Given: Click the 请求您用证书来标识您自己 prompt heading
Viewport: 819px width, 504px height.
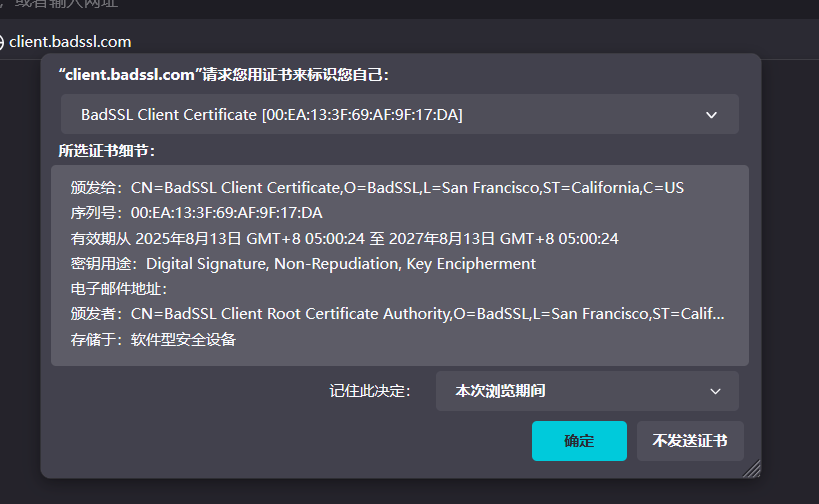Looking at the screenshot, I should click(224, 75).
